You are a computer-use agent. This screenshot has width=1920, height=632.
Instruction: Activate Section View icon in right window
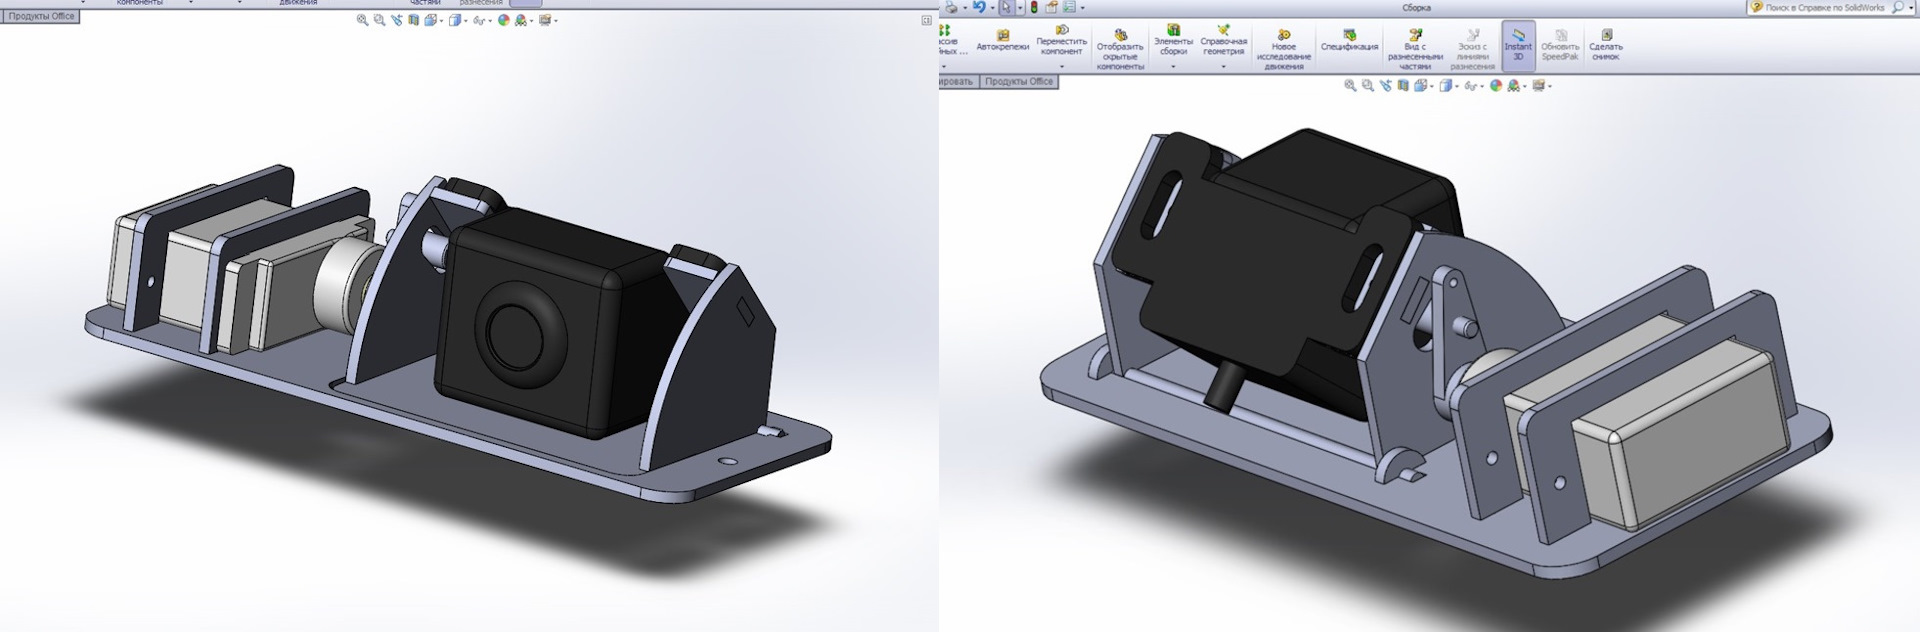pyautogui.click(x=1403, y=86)
